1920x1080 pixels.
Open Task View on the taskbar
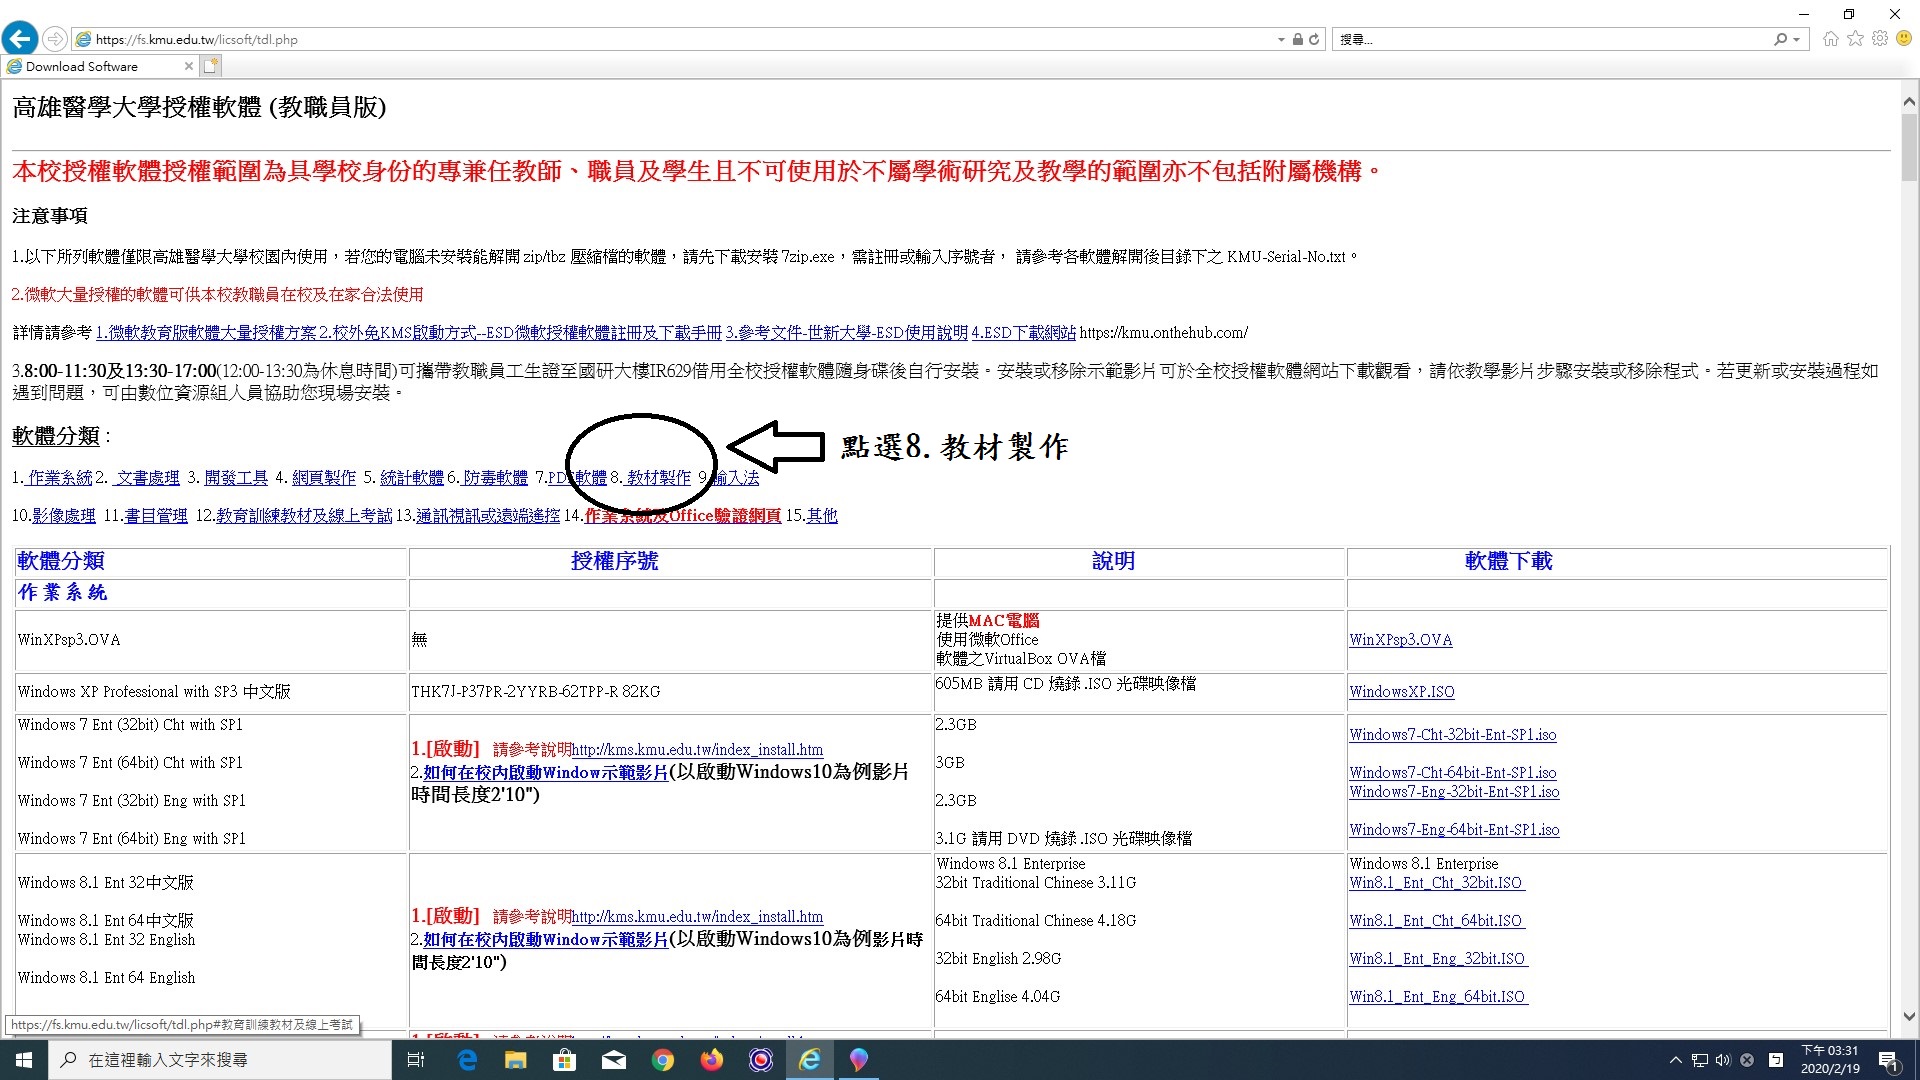[416, 1060]
